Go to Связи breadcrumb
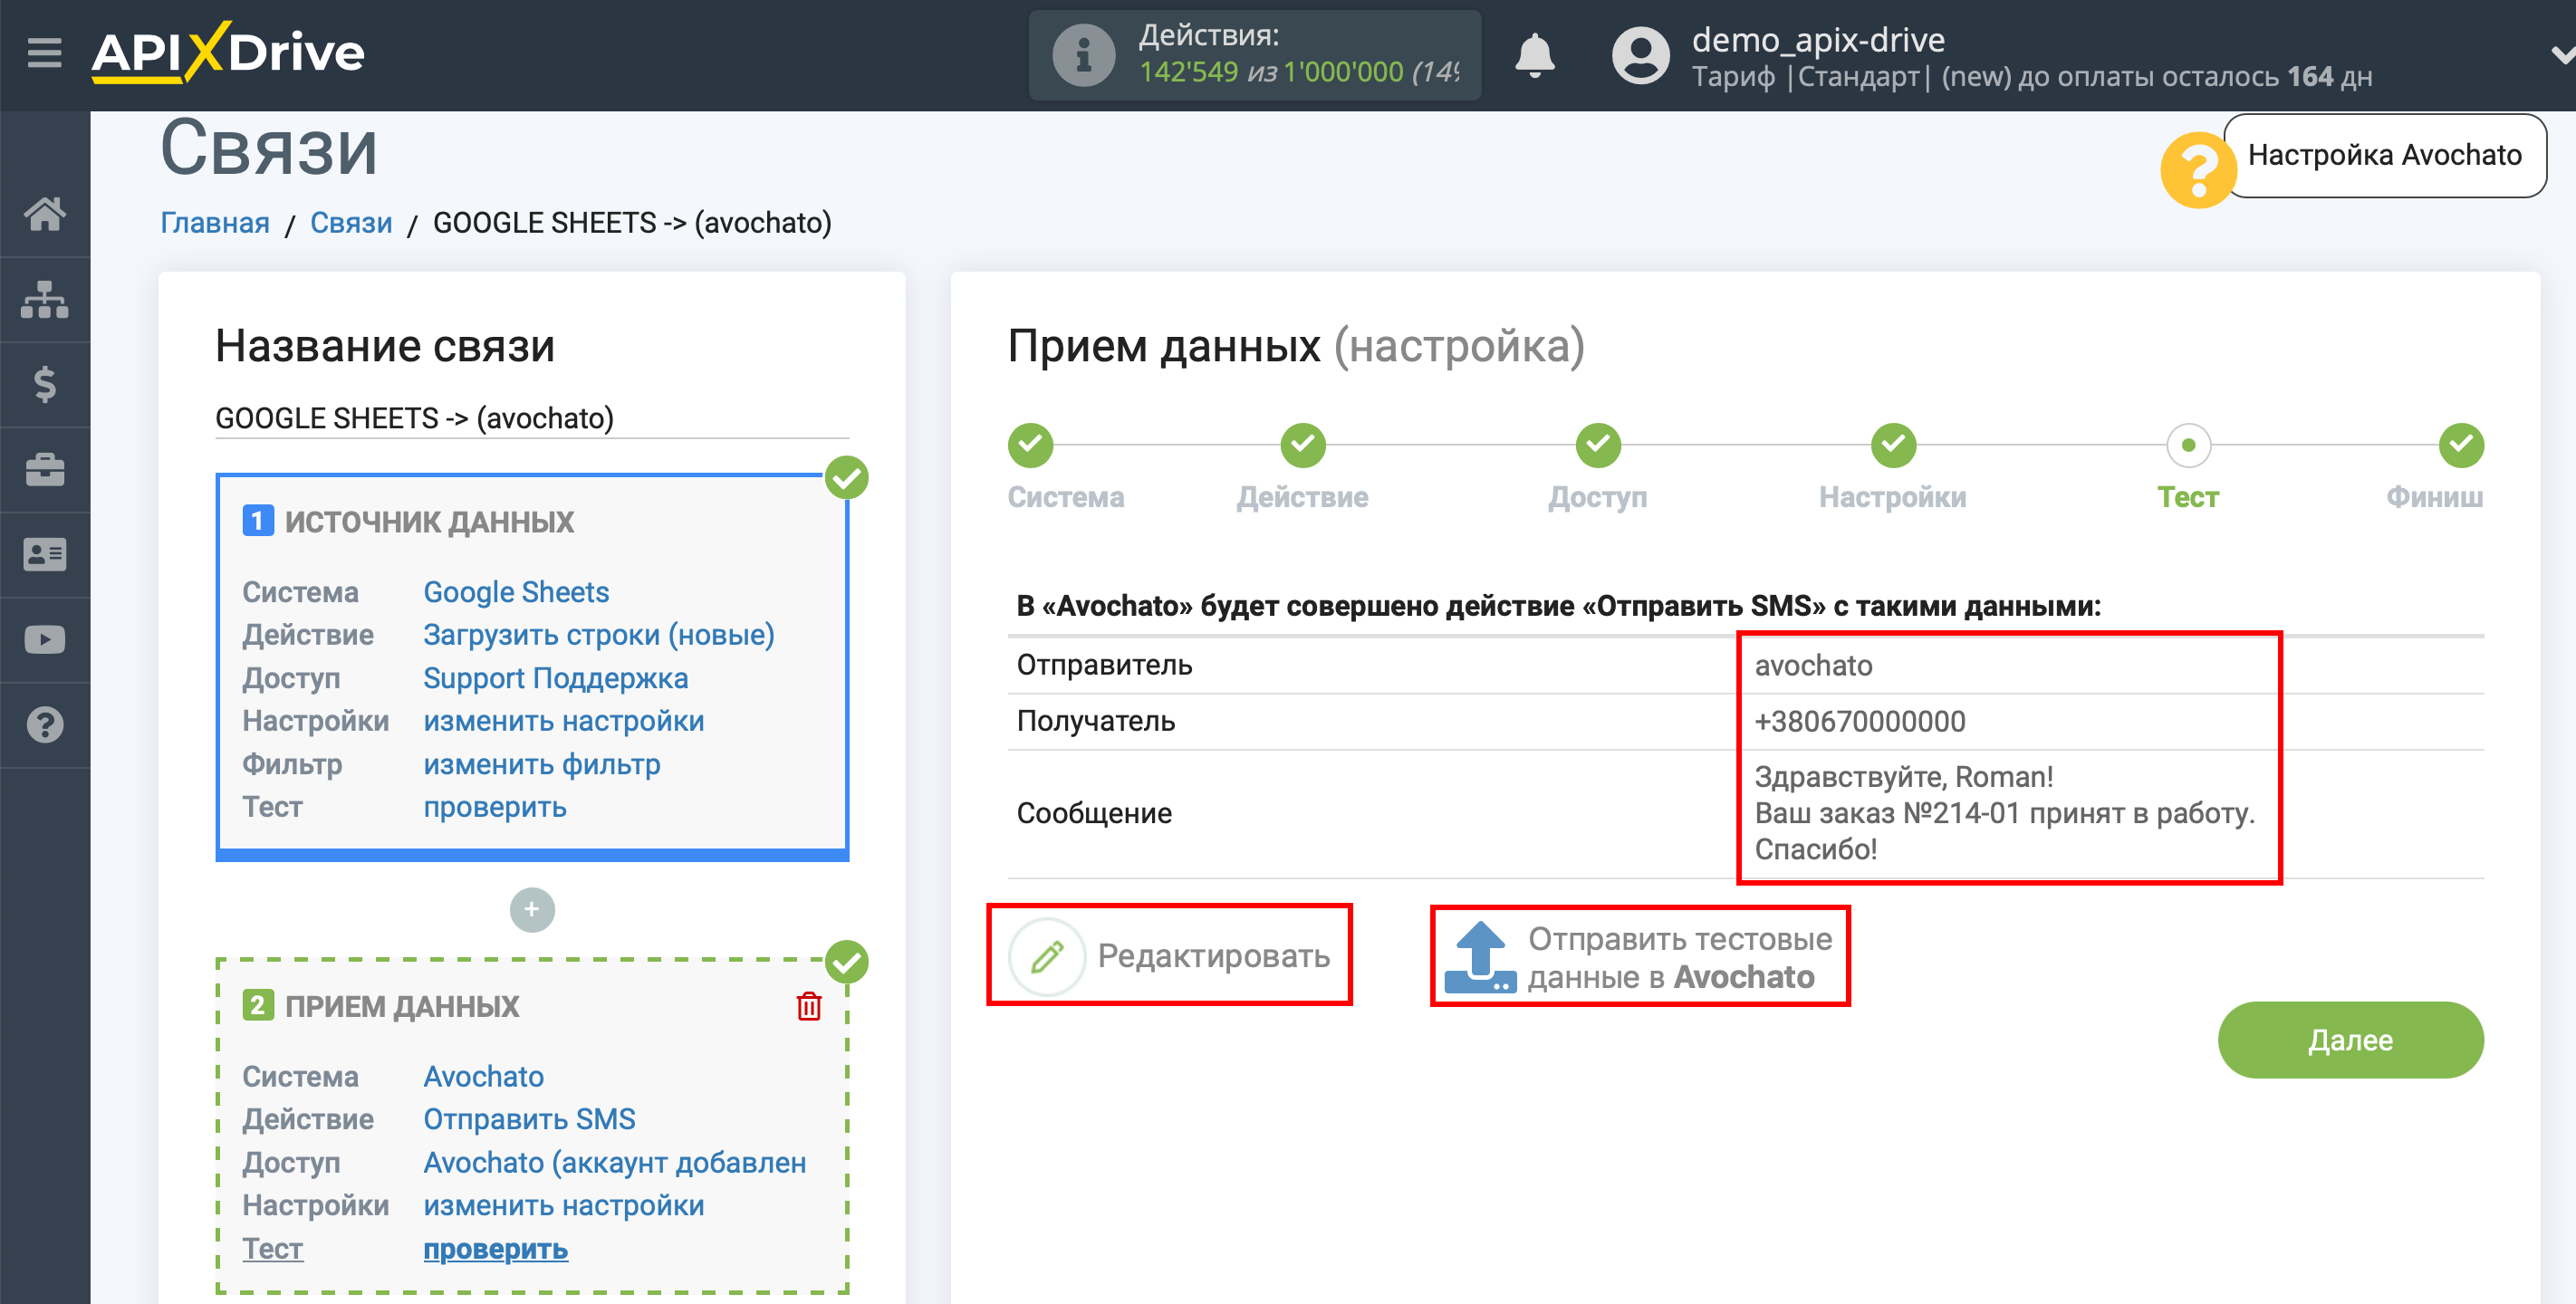This screenshot has width=2576, height=1304. point(351,222)
